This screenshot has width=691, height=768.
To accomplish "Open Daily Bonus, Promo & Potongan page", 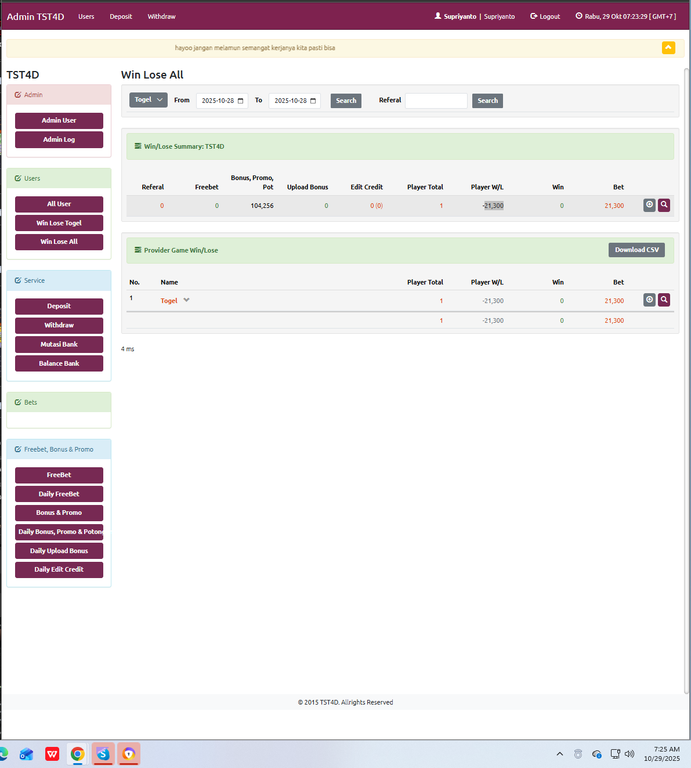I will coord(59,532).
